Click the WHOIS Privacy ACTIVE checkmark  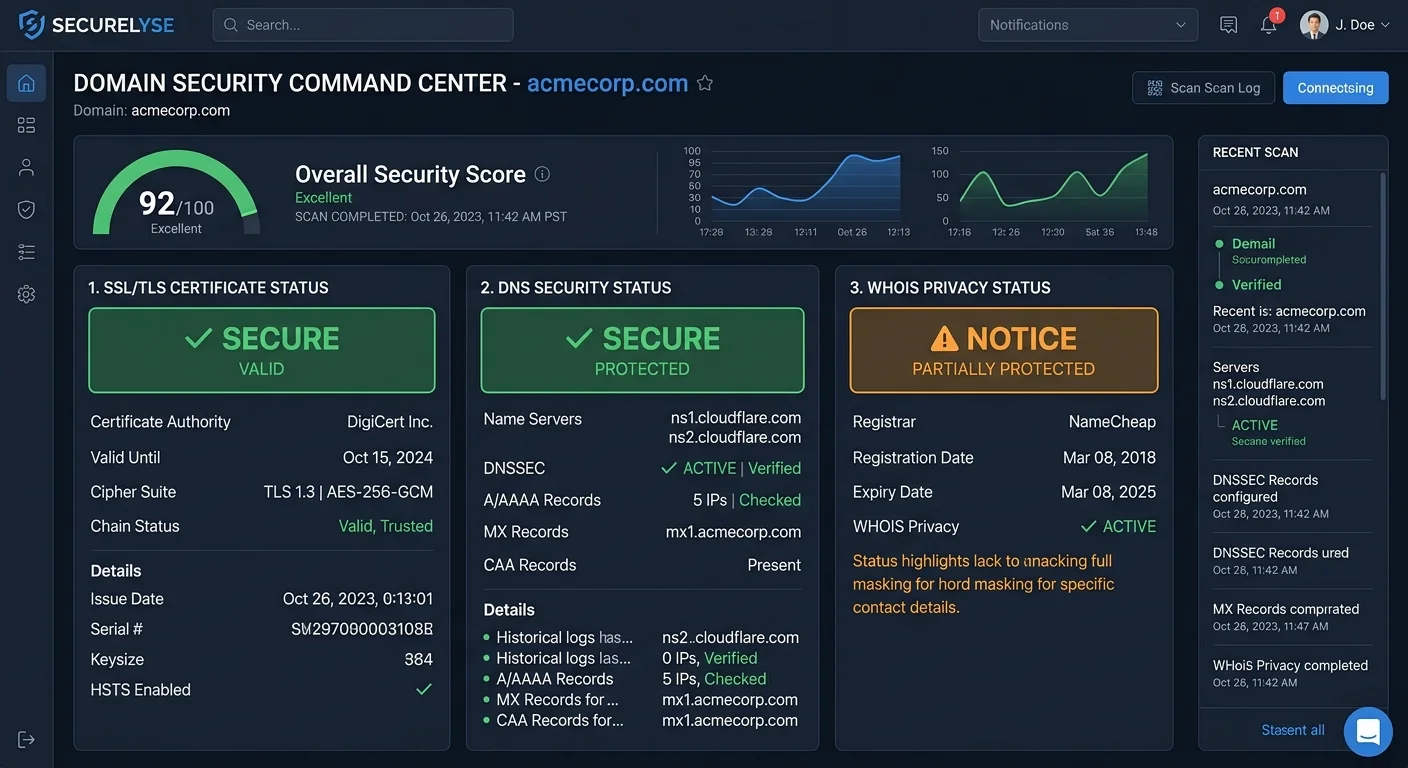point(1088,526)
